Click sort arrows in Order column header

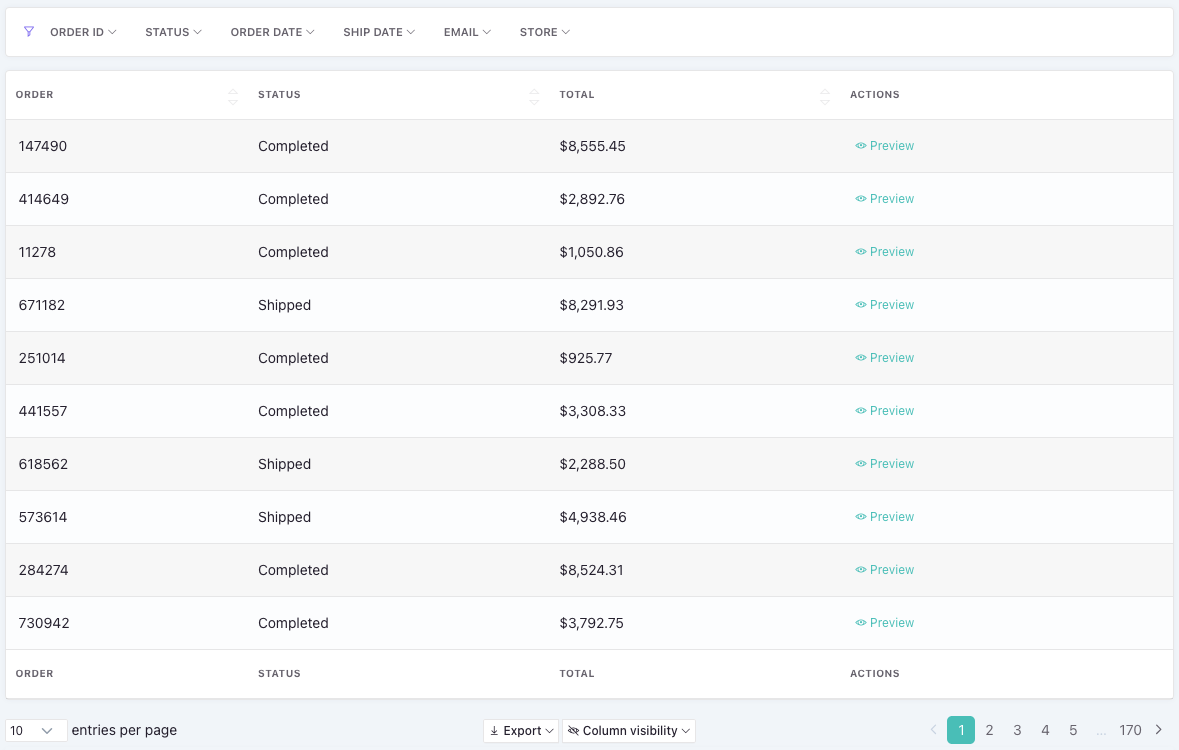coord(233,96)
